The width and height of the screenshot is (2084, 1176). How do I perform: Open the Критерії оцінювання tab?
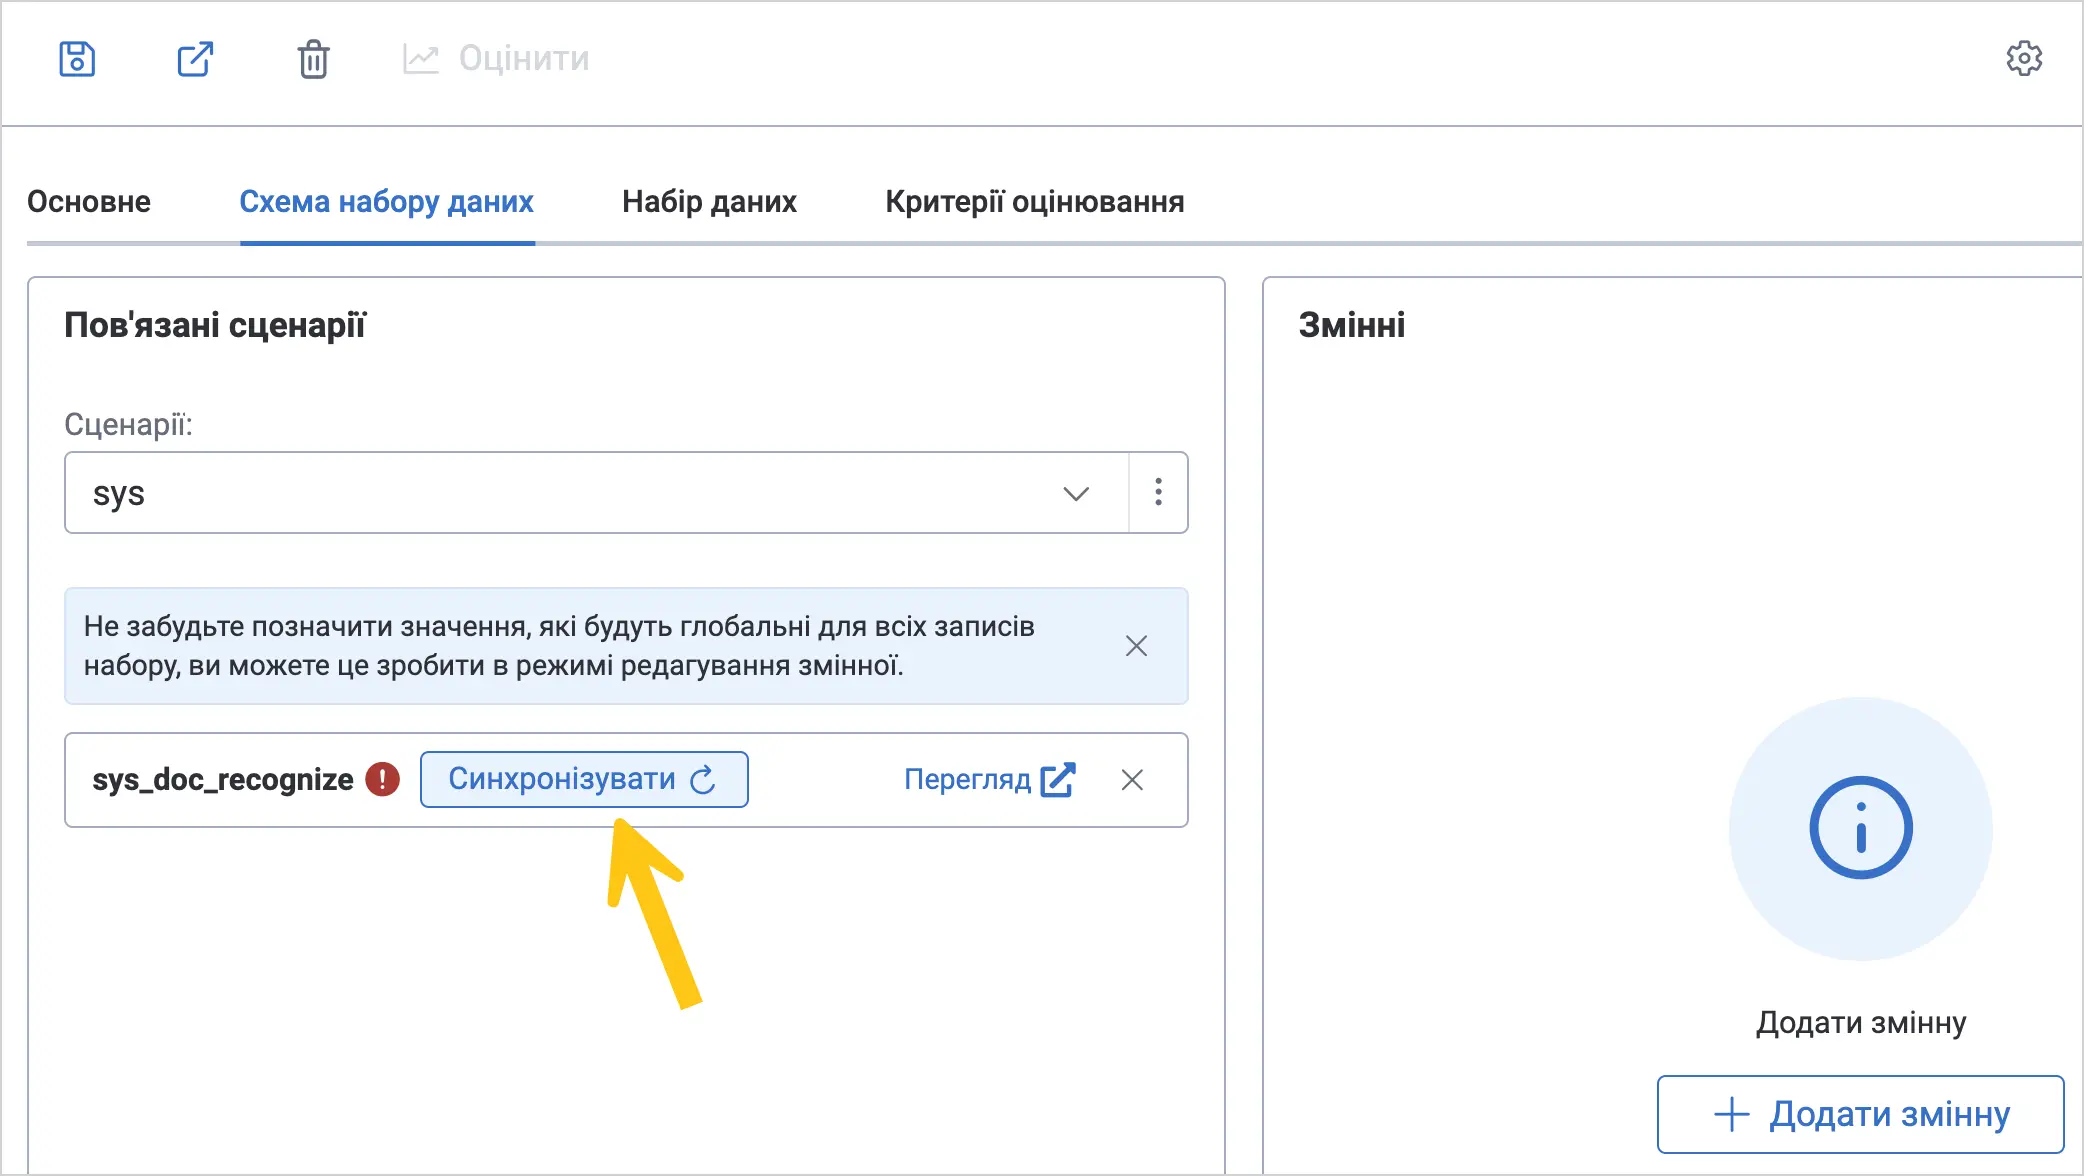click(x=1034, y=202)
